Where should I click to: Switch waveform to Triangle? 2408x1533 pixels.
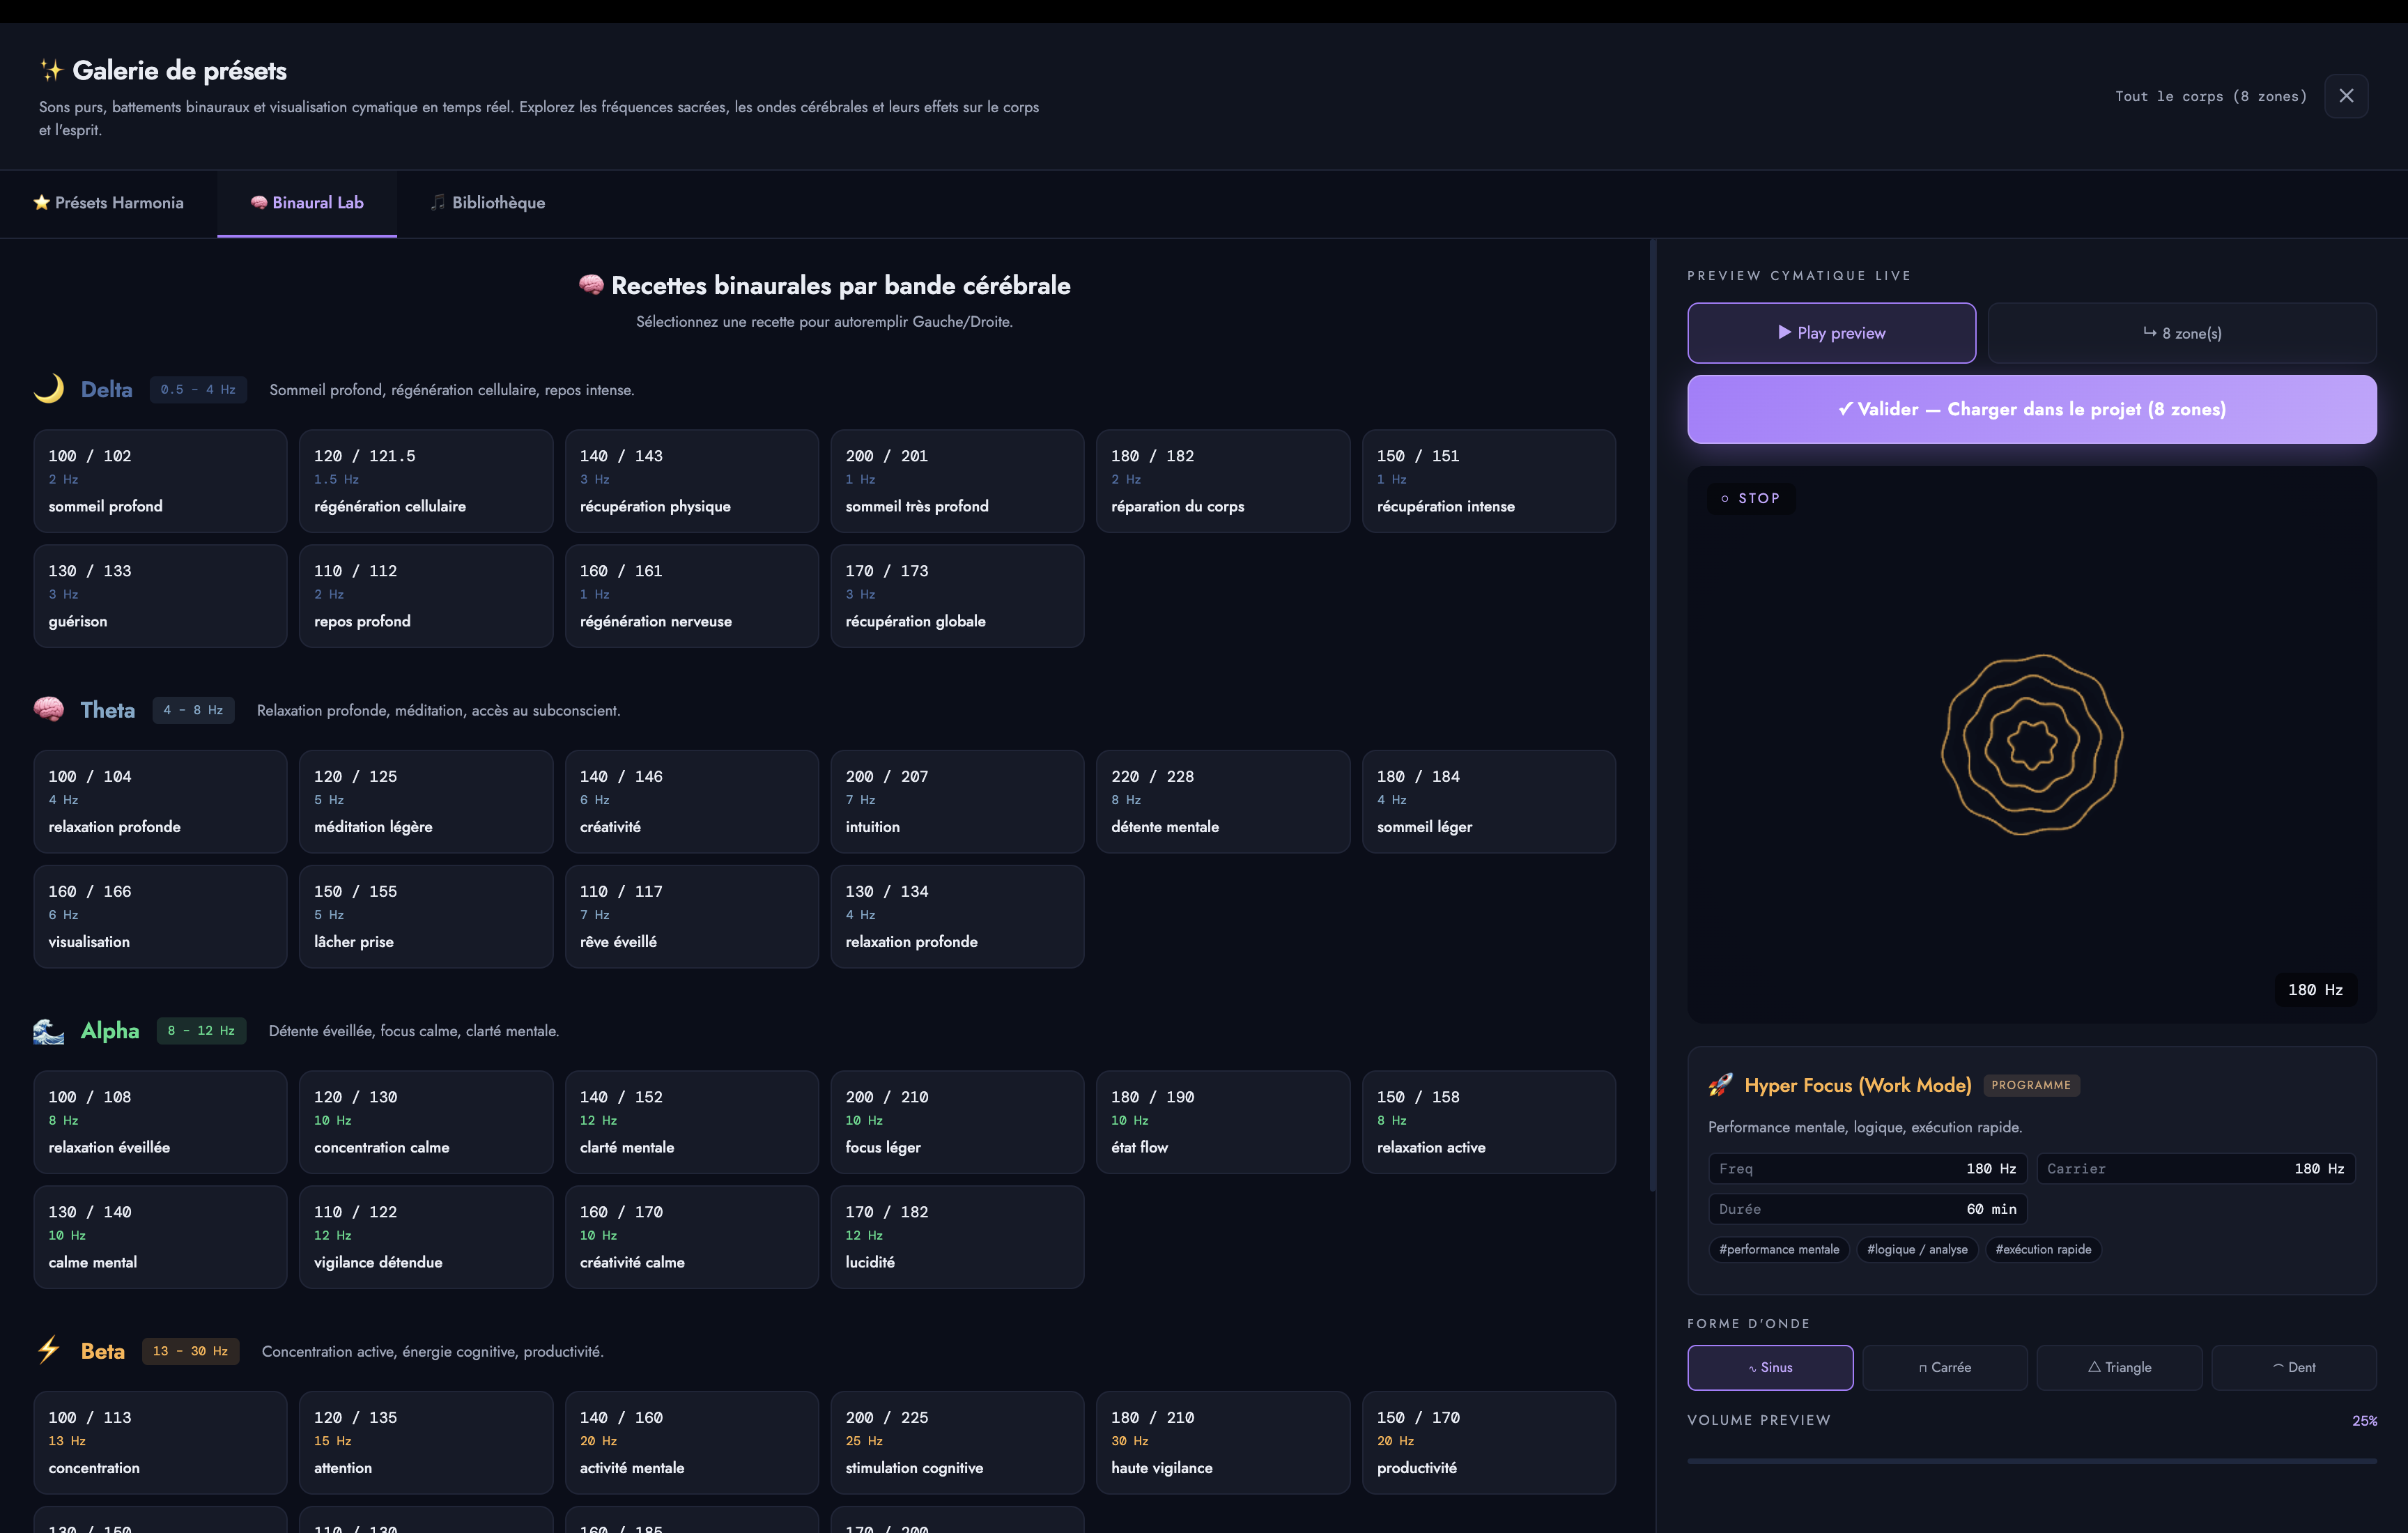click(x=2120, y=1367)
